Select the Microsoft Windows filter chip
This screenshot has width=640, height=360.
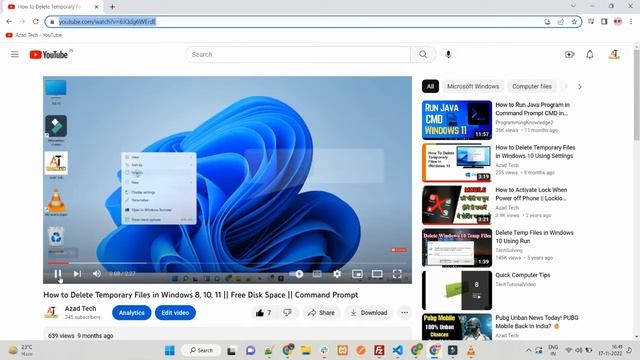click(473, 87)
